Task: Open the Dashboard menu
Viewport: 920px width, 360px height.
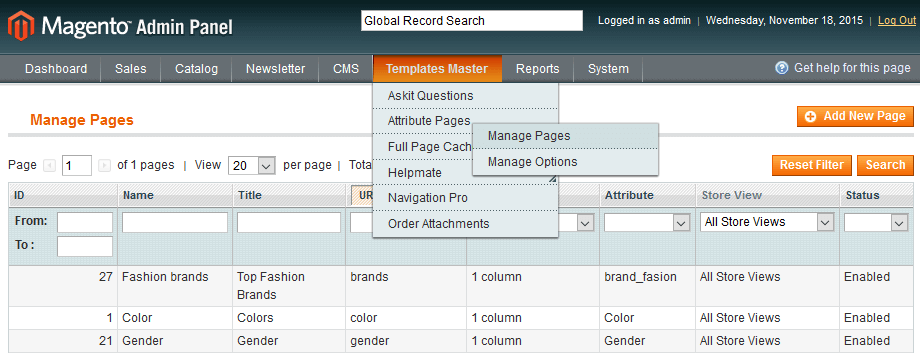Action: click(56, 69)
